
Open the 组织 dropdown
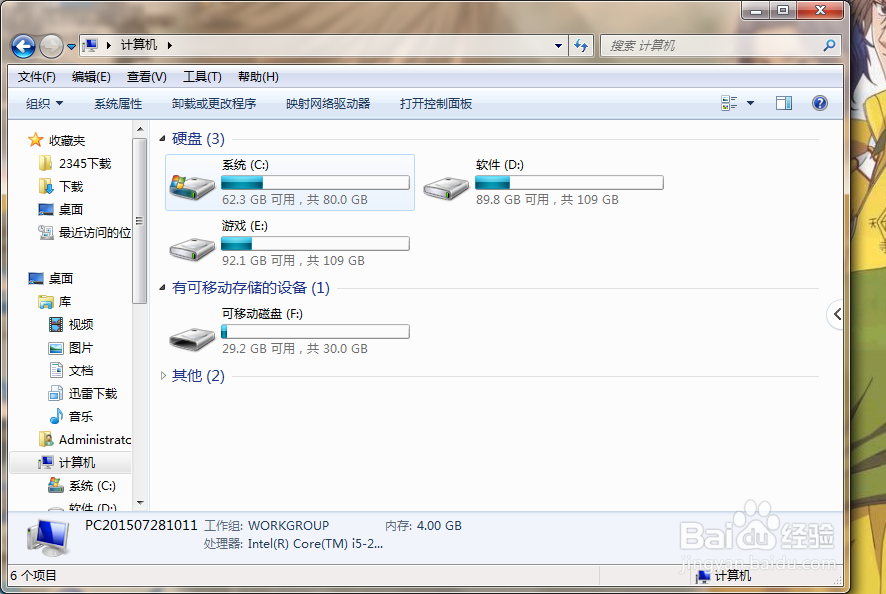[x=44, y=103]
